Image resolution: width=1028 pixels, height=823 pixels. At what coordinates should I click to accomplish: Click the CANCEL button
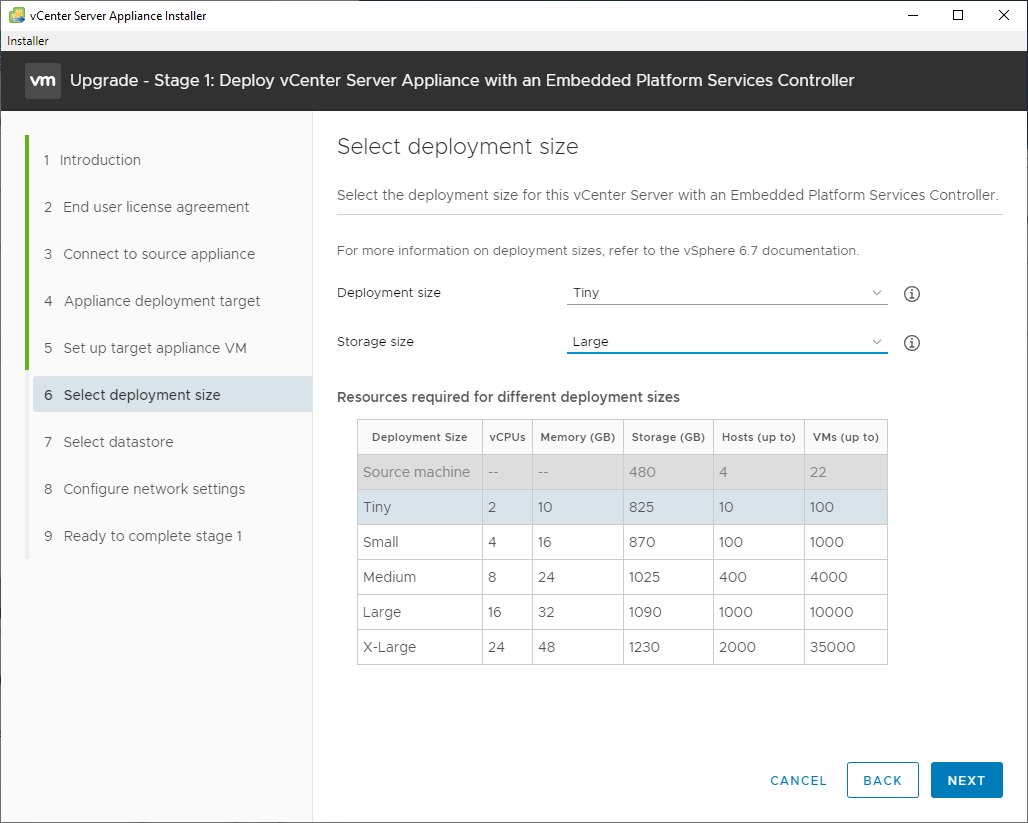coord(798,780)
